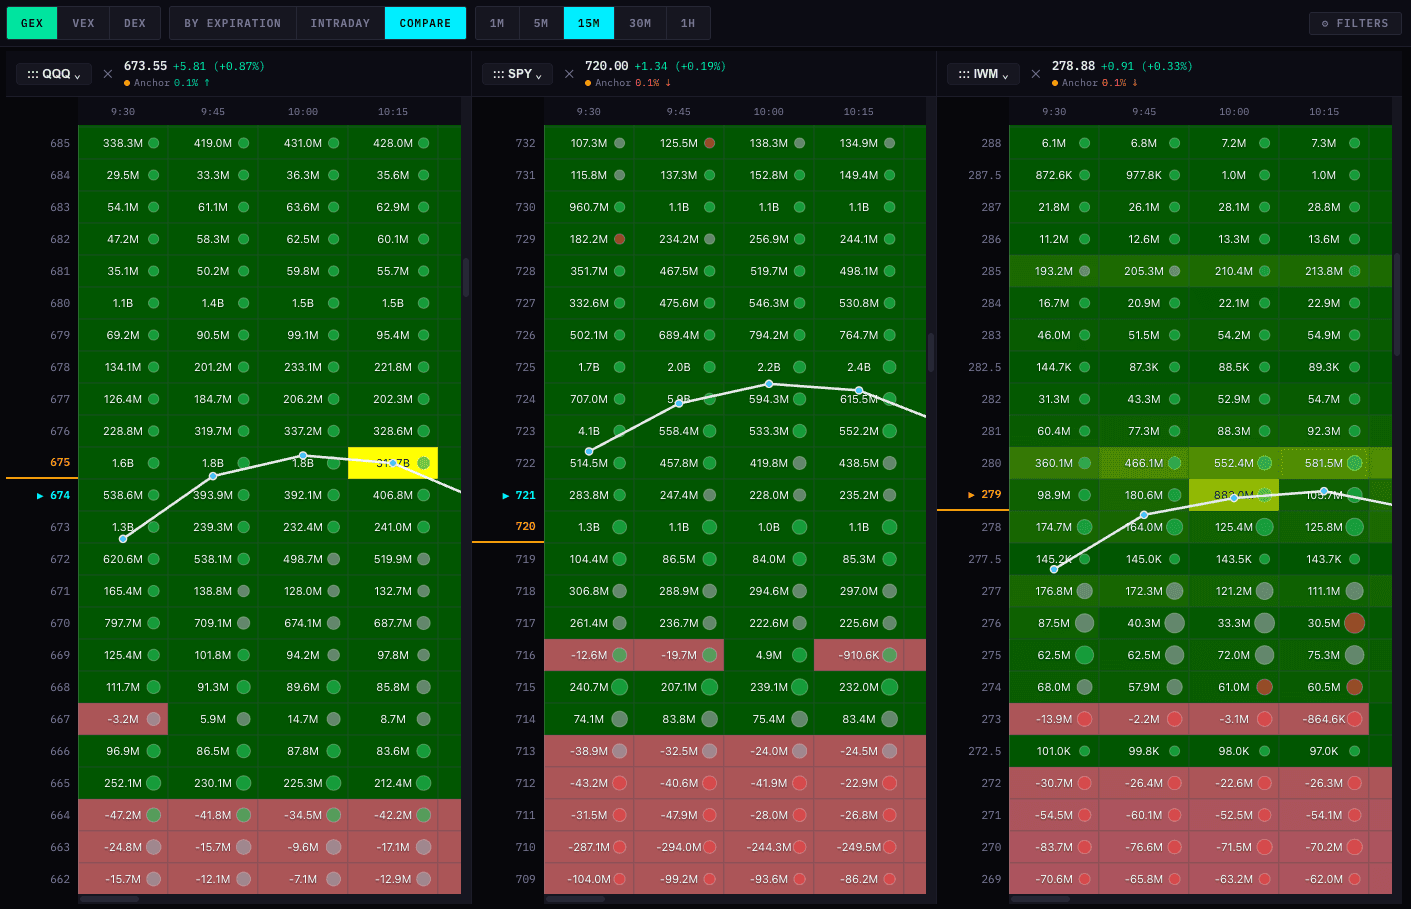Click the red-ring dot beside SPY 710 -287.1M
The width and height of the screenshot is (1411, 909).
[x=620, y=847]
